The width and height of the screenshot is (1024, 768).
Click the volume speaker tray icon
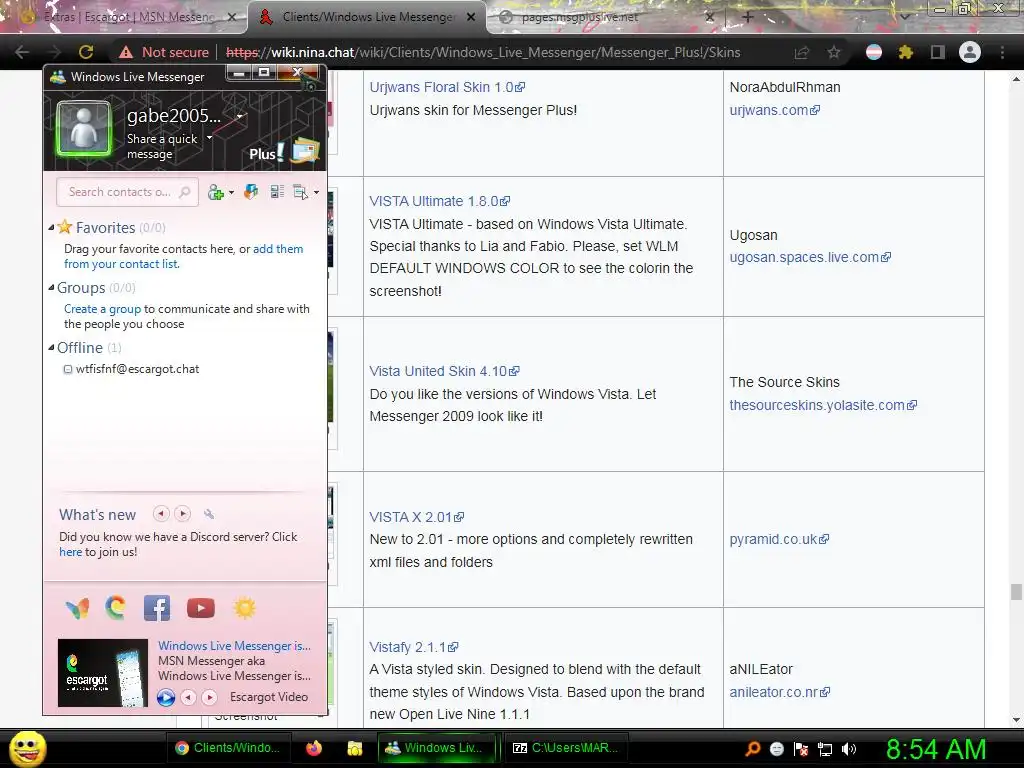tap(849, 749)
